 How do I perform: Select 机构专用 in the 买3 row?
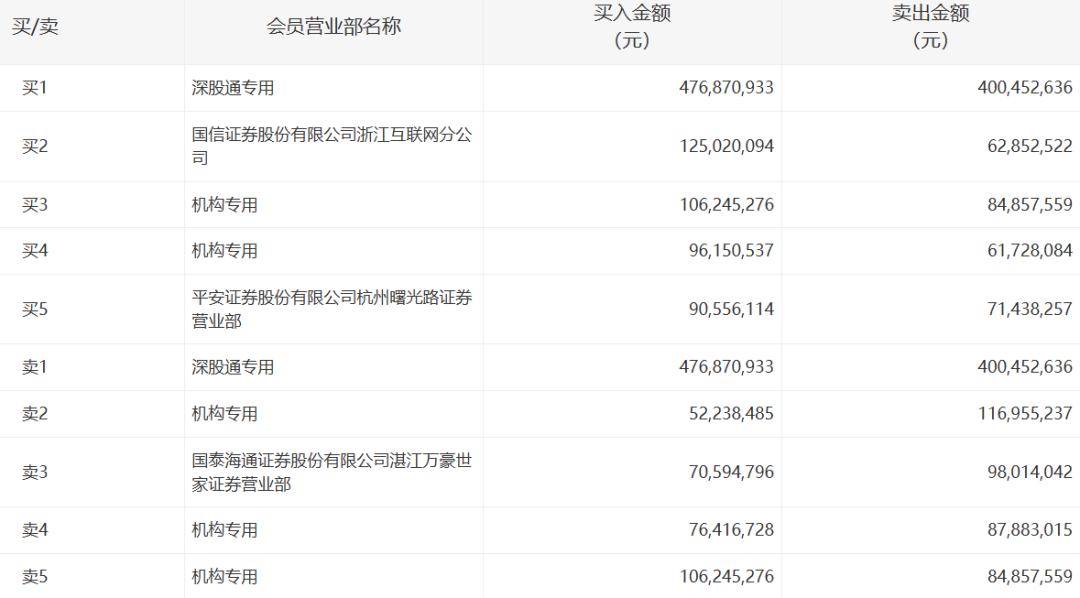pyautogui.click(x=225, y=205)
